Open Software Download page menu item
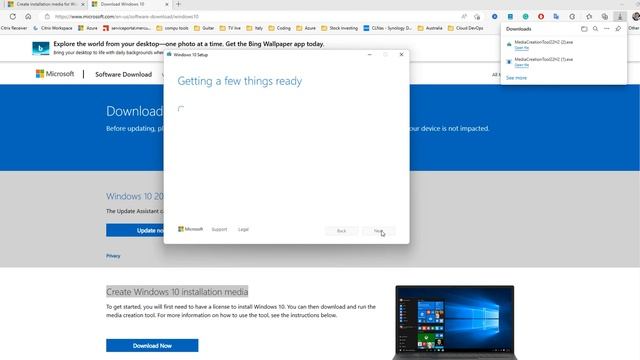 tap(124, 74)
